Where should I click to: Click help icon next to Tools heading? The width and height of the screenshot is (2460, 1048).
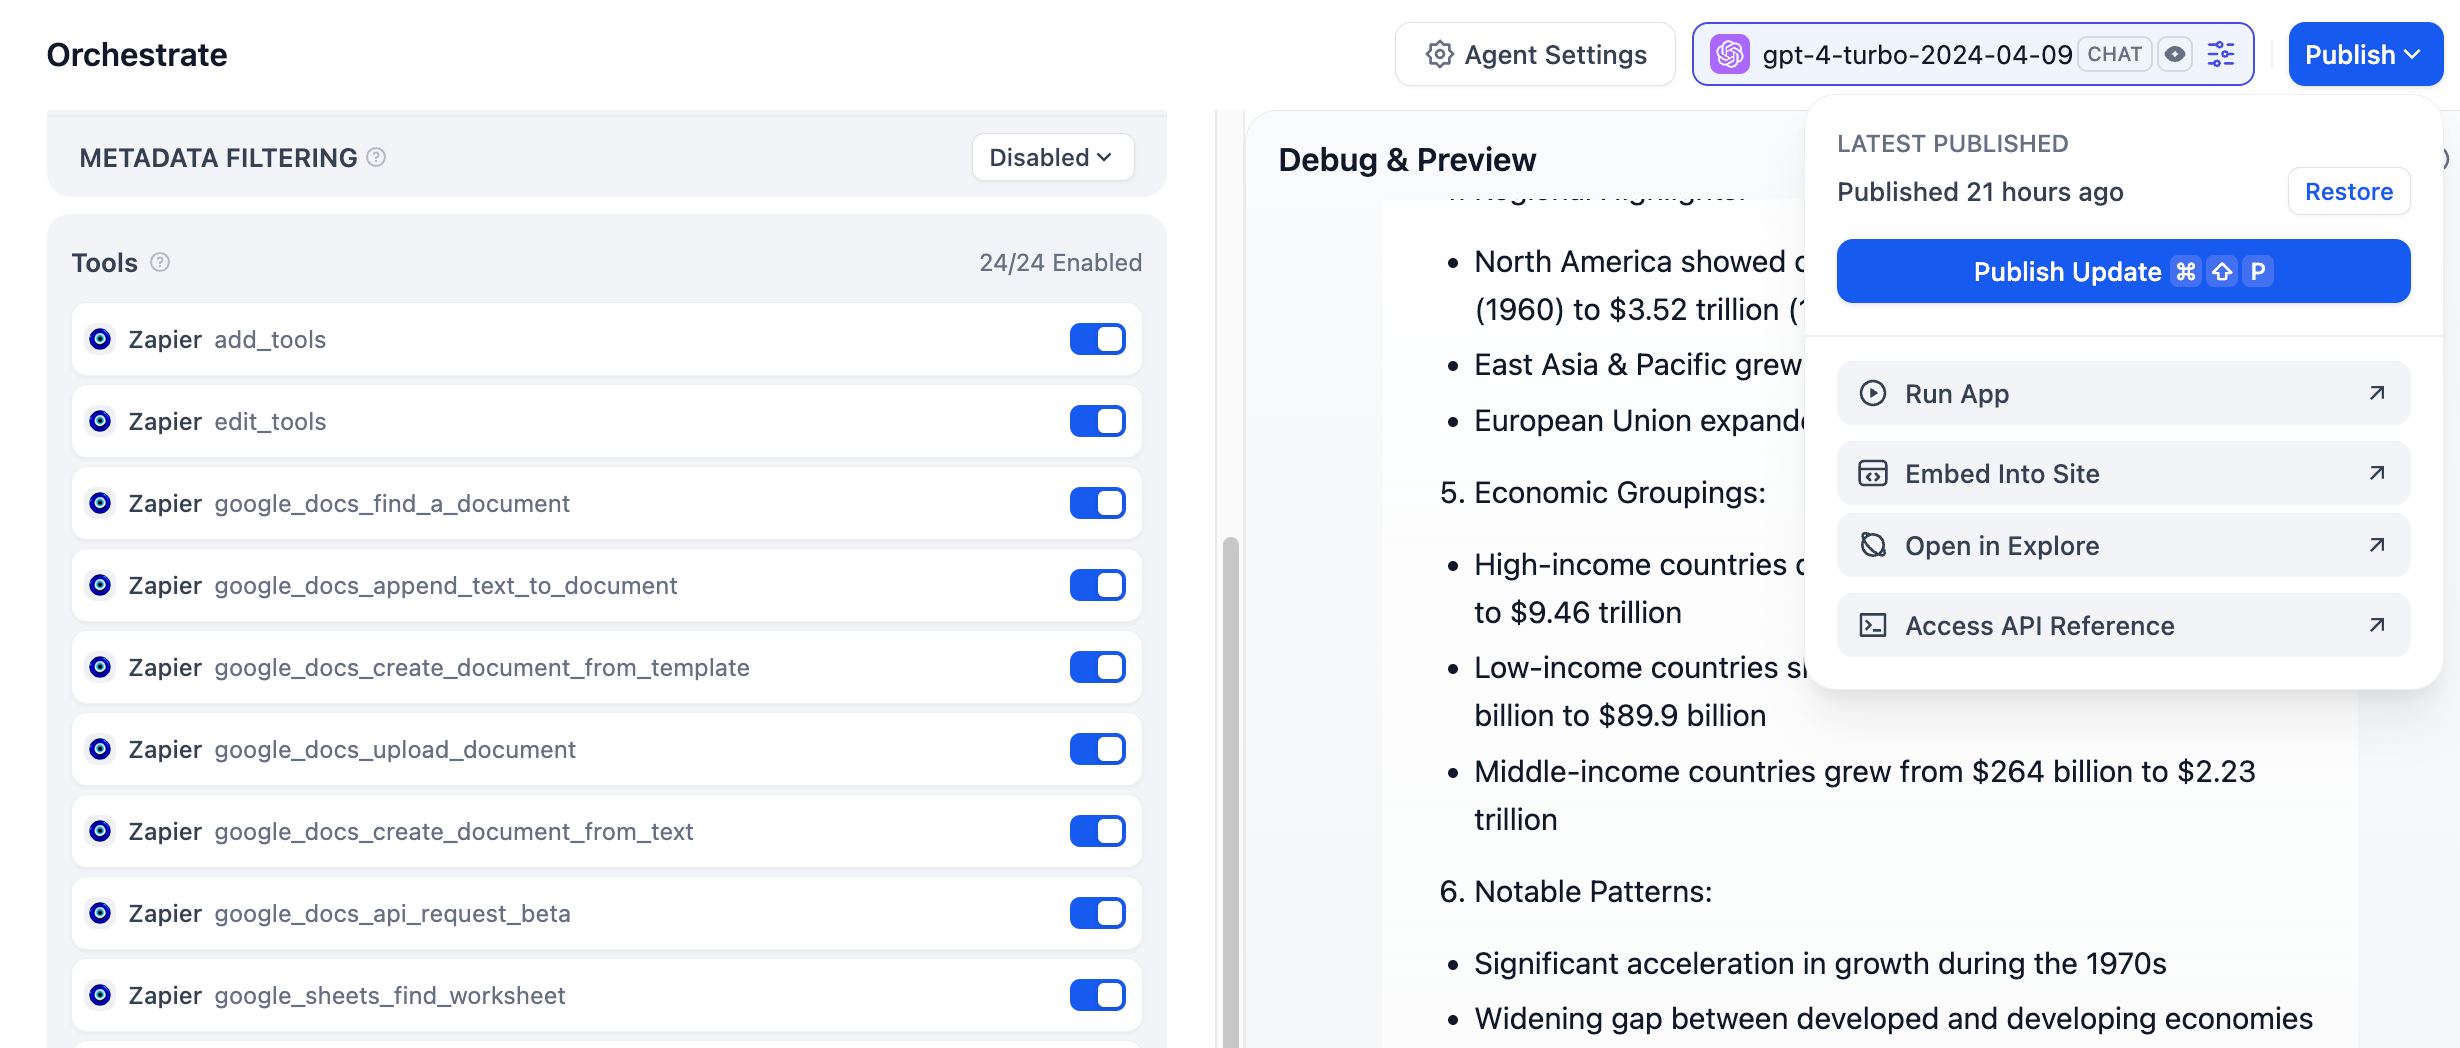[x=160, y=262]
